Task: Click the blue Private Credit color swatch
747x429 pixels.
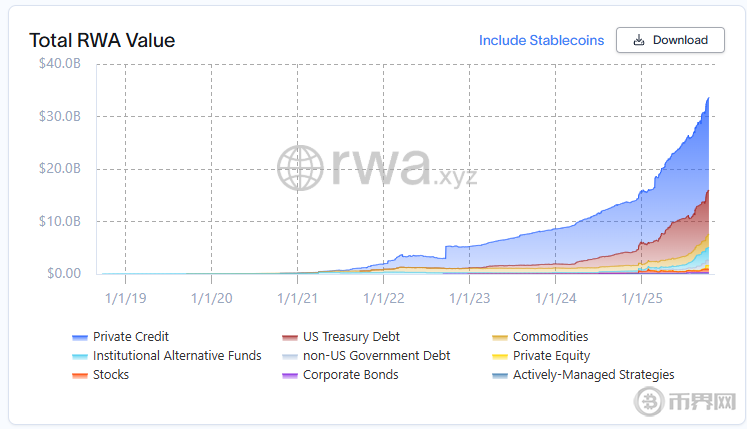Action: point(80,338)
